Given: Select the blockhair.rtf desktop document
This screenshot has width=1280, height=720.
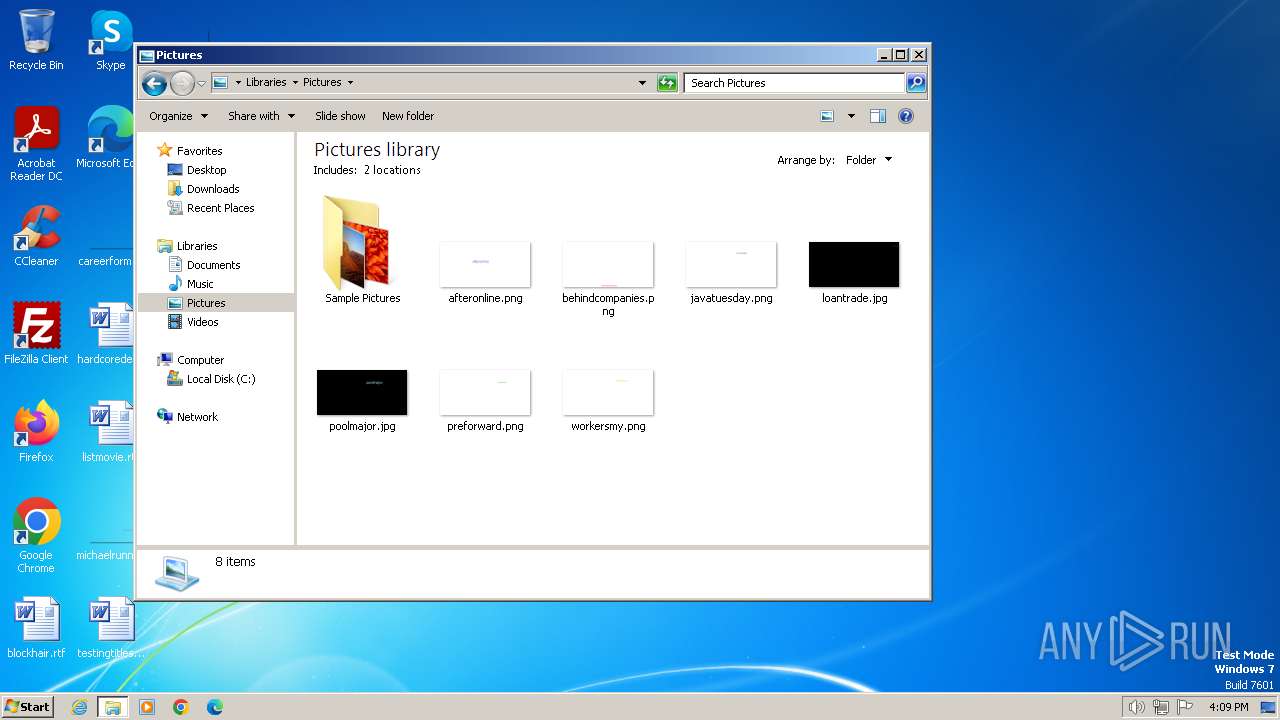Looking at the screenshot, I should click(36, 628).
